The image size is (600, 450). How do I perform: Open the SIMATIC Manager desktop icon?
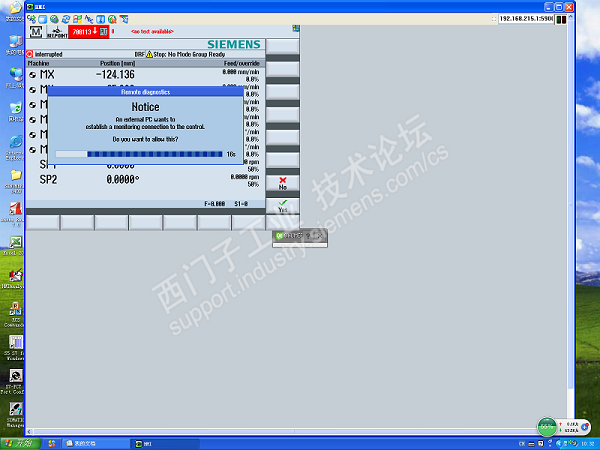pos(15,415)
